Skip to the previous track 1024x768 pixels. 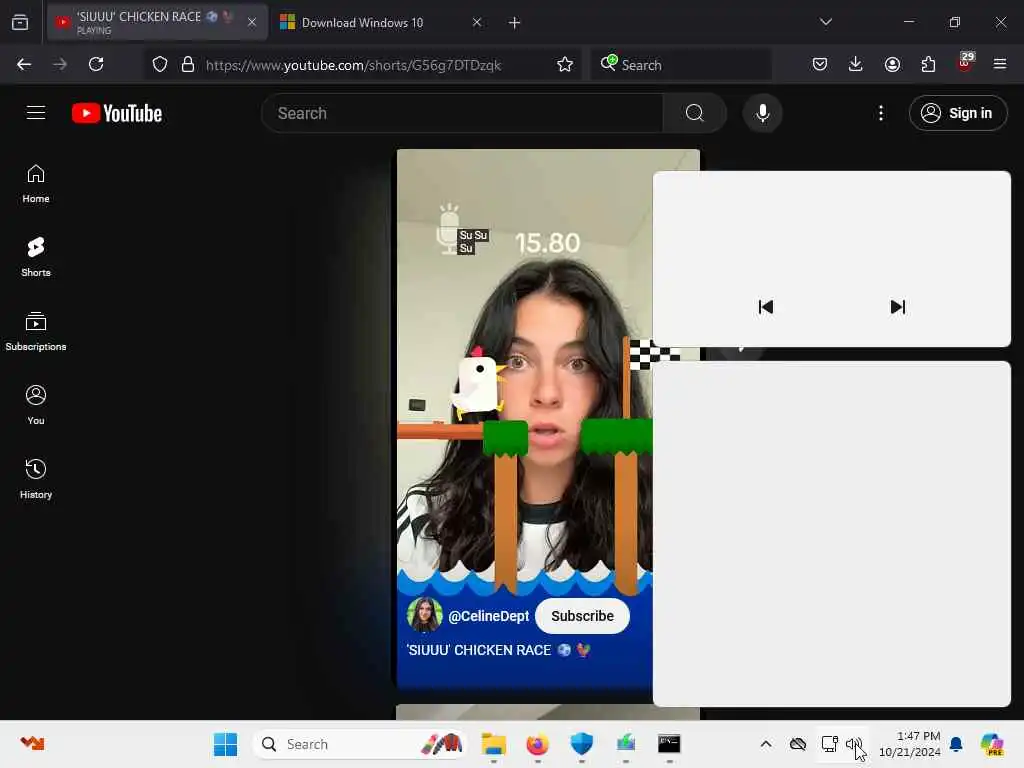point(765,307)
